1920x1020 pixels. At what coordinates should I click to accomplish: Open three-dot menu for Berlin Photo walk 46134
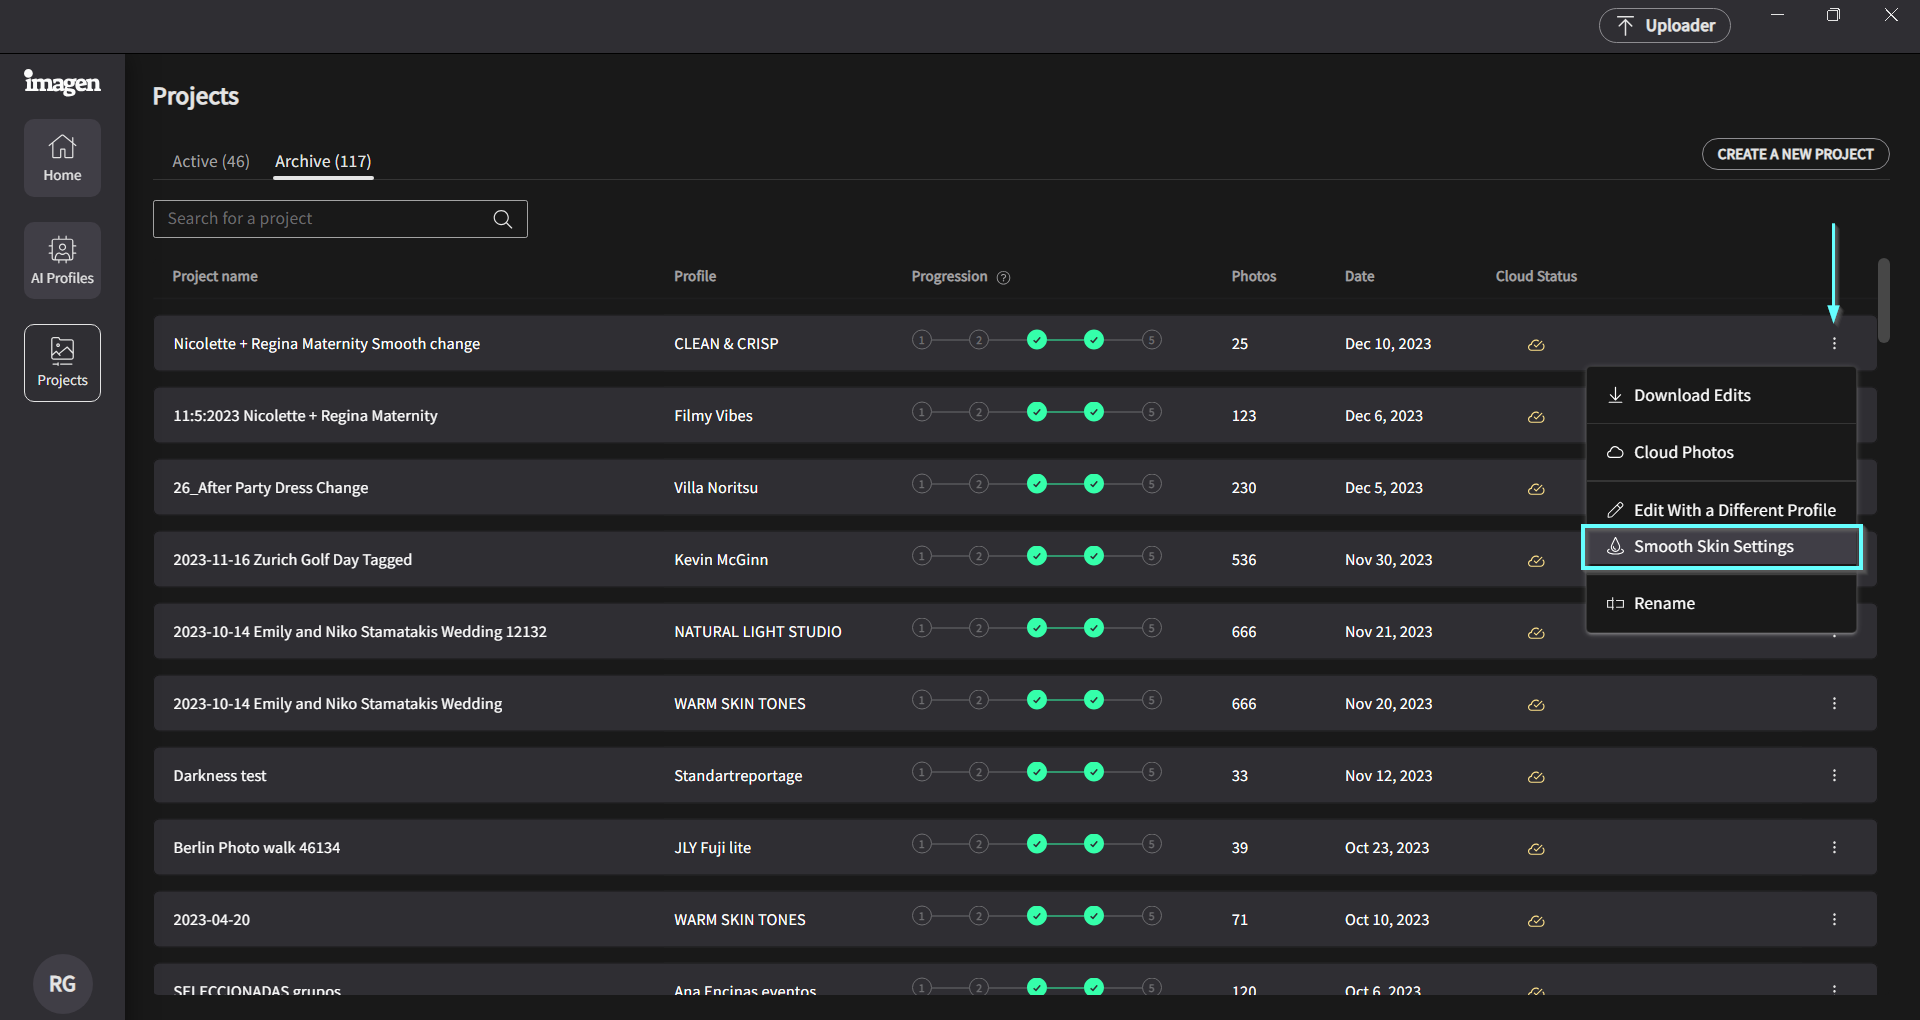coord(1834,847)
